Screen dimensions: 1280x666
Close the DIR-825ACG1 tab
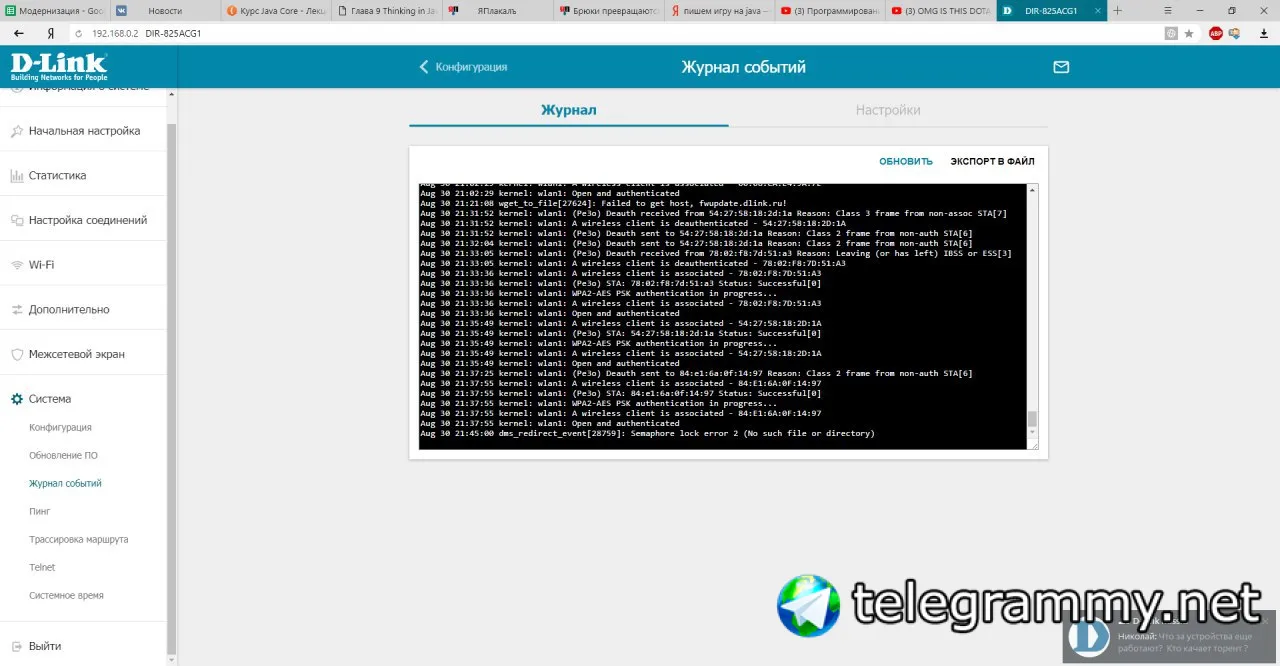[1100, 10]
